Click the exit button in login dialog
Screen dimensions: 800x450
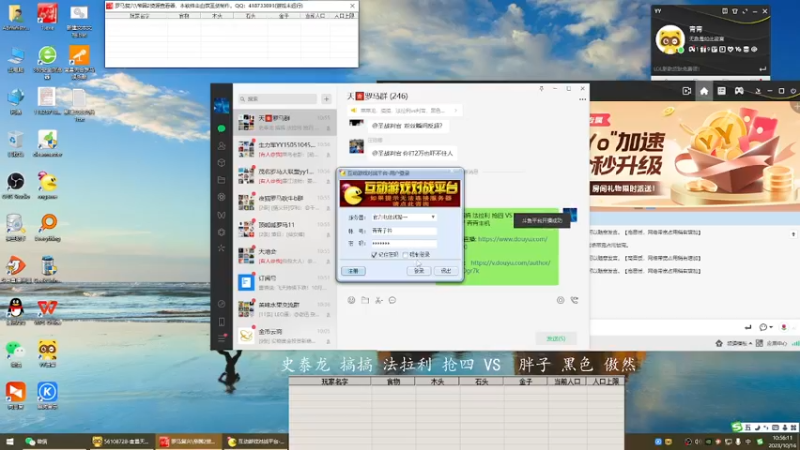446,271
